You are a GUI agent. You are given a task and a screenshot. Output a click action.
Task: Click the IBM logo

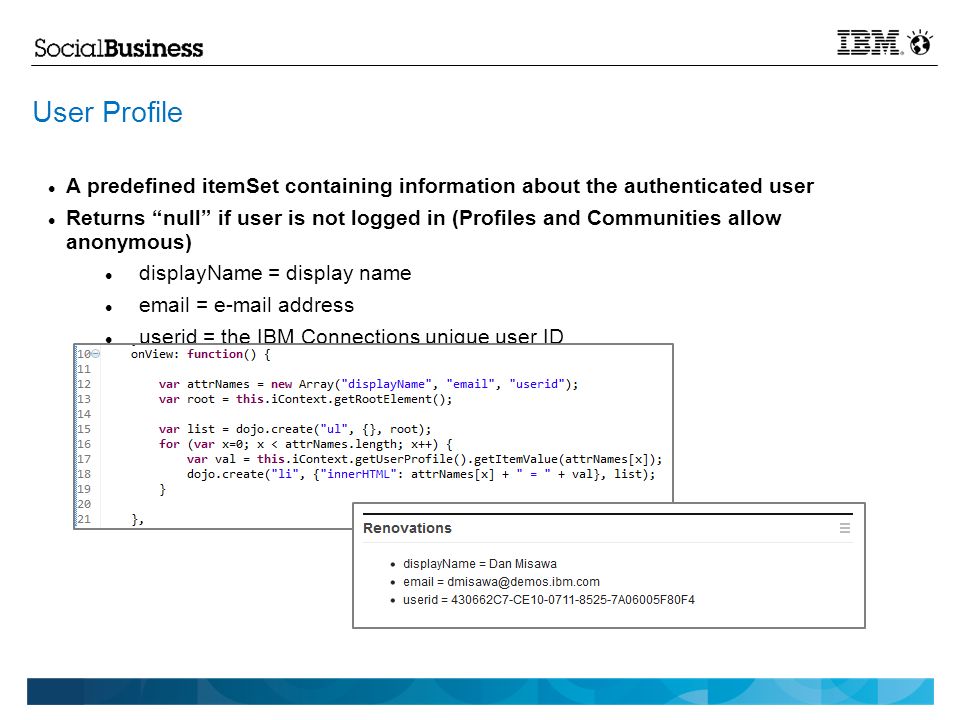pyautogui.click(x=868, y=42)
